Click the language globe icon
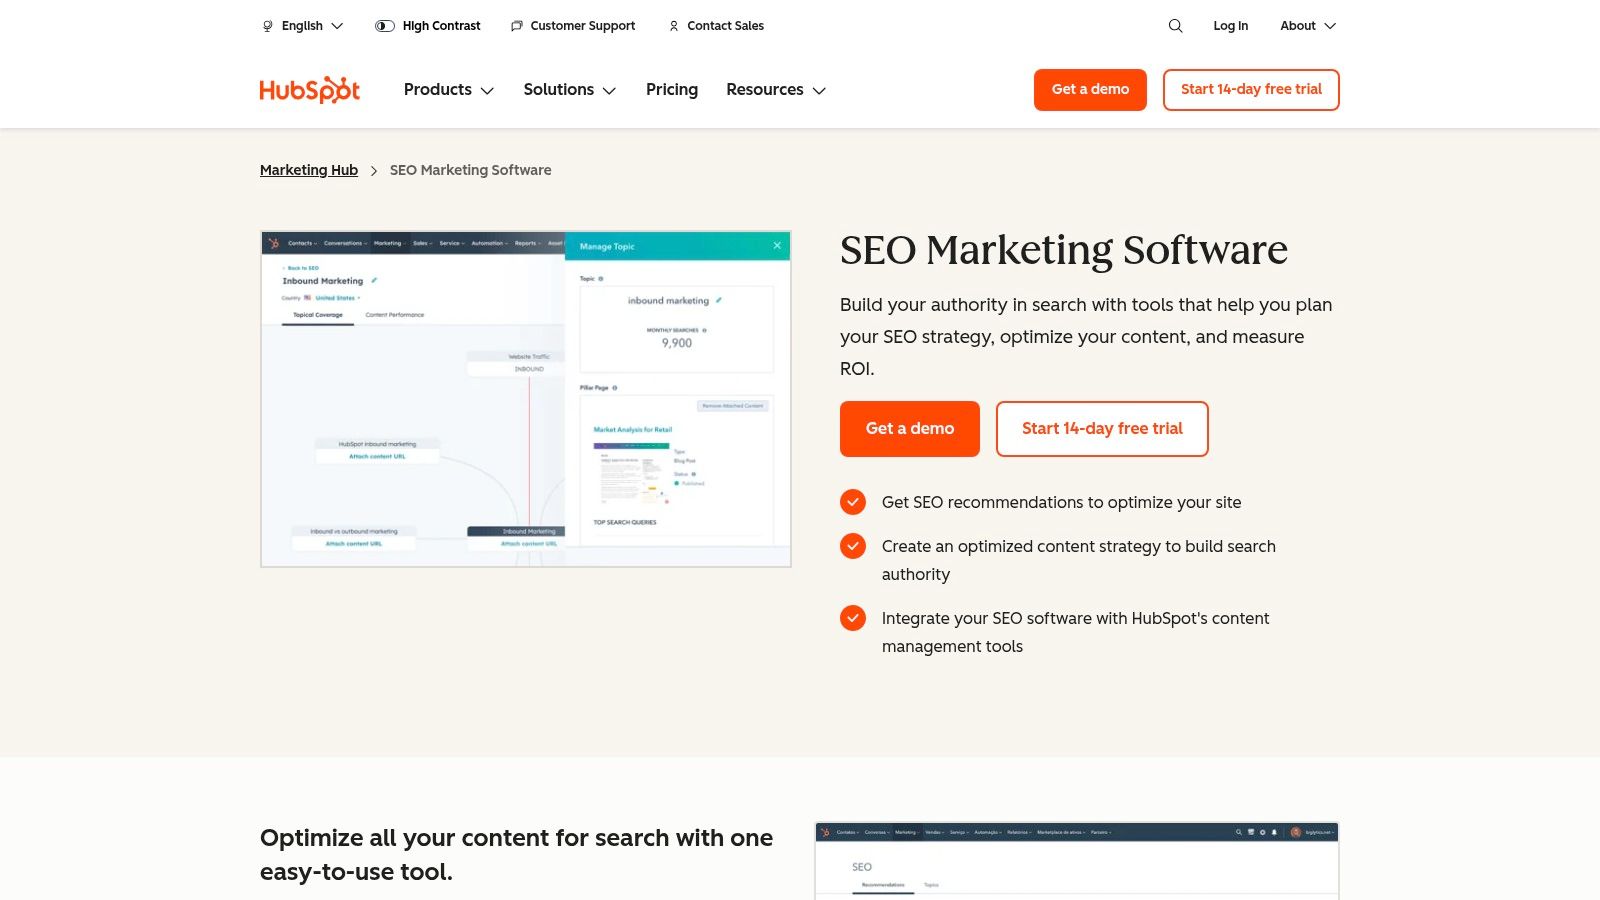This screenshot has height=900, width=1600. click(266, 26)
